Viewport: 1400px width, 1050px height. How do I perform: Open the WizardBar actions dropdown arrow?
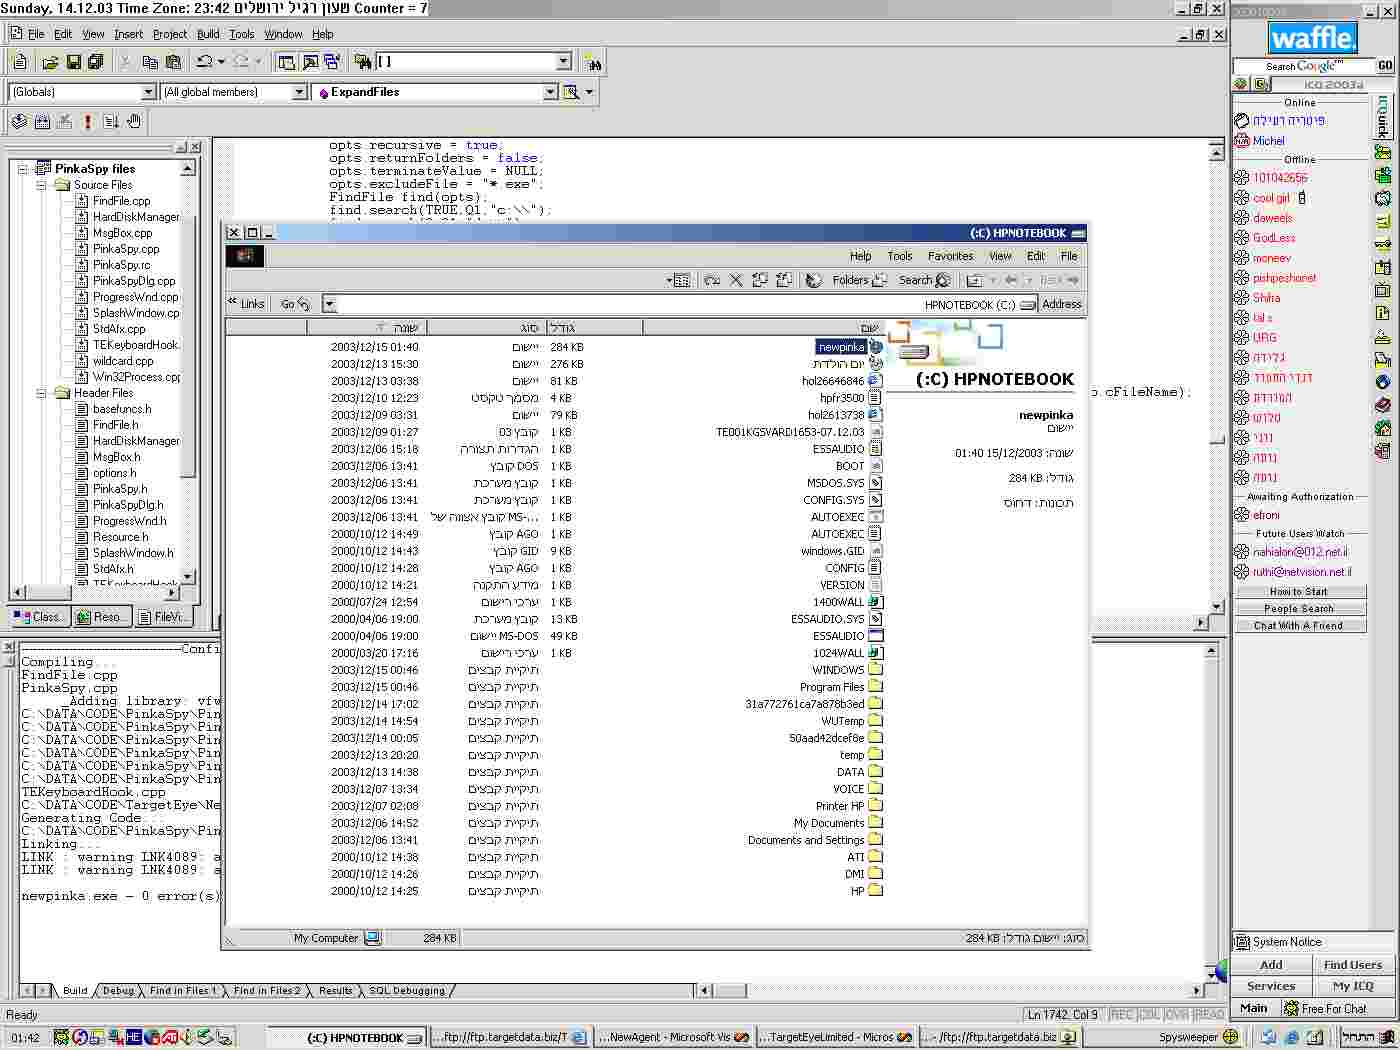pyautogui.click(x=589, y=92)
